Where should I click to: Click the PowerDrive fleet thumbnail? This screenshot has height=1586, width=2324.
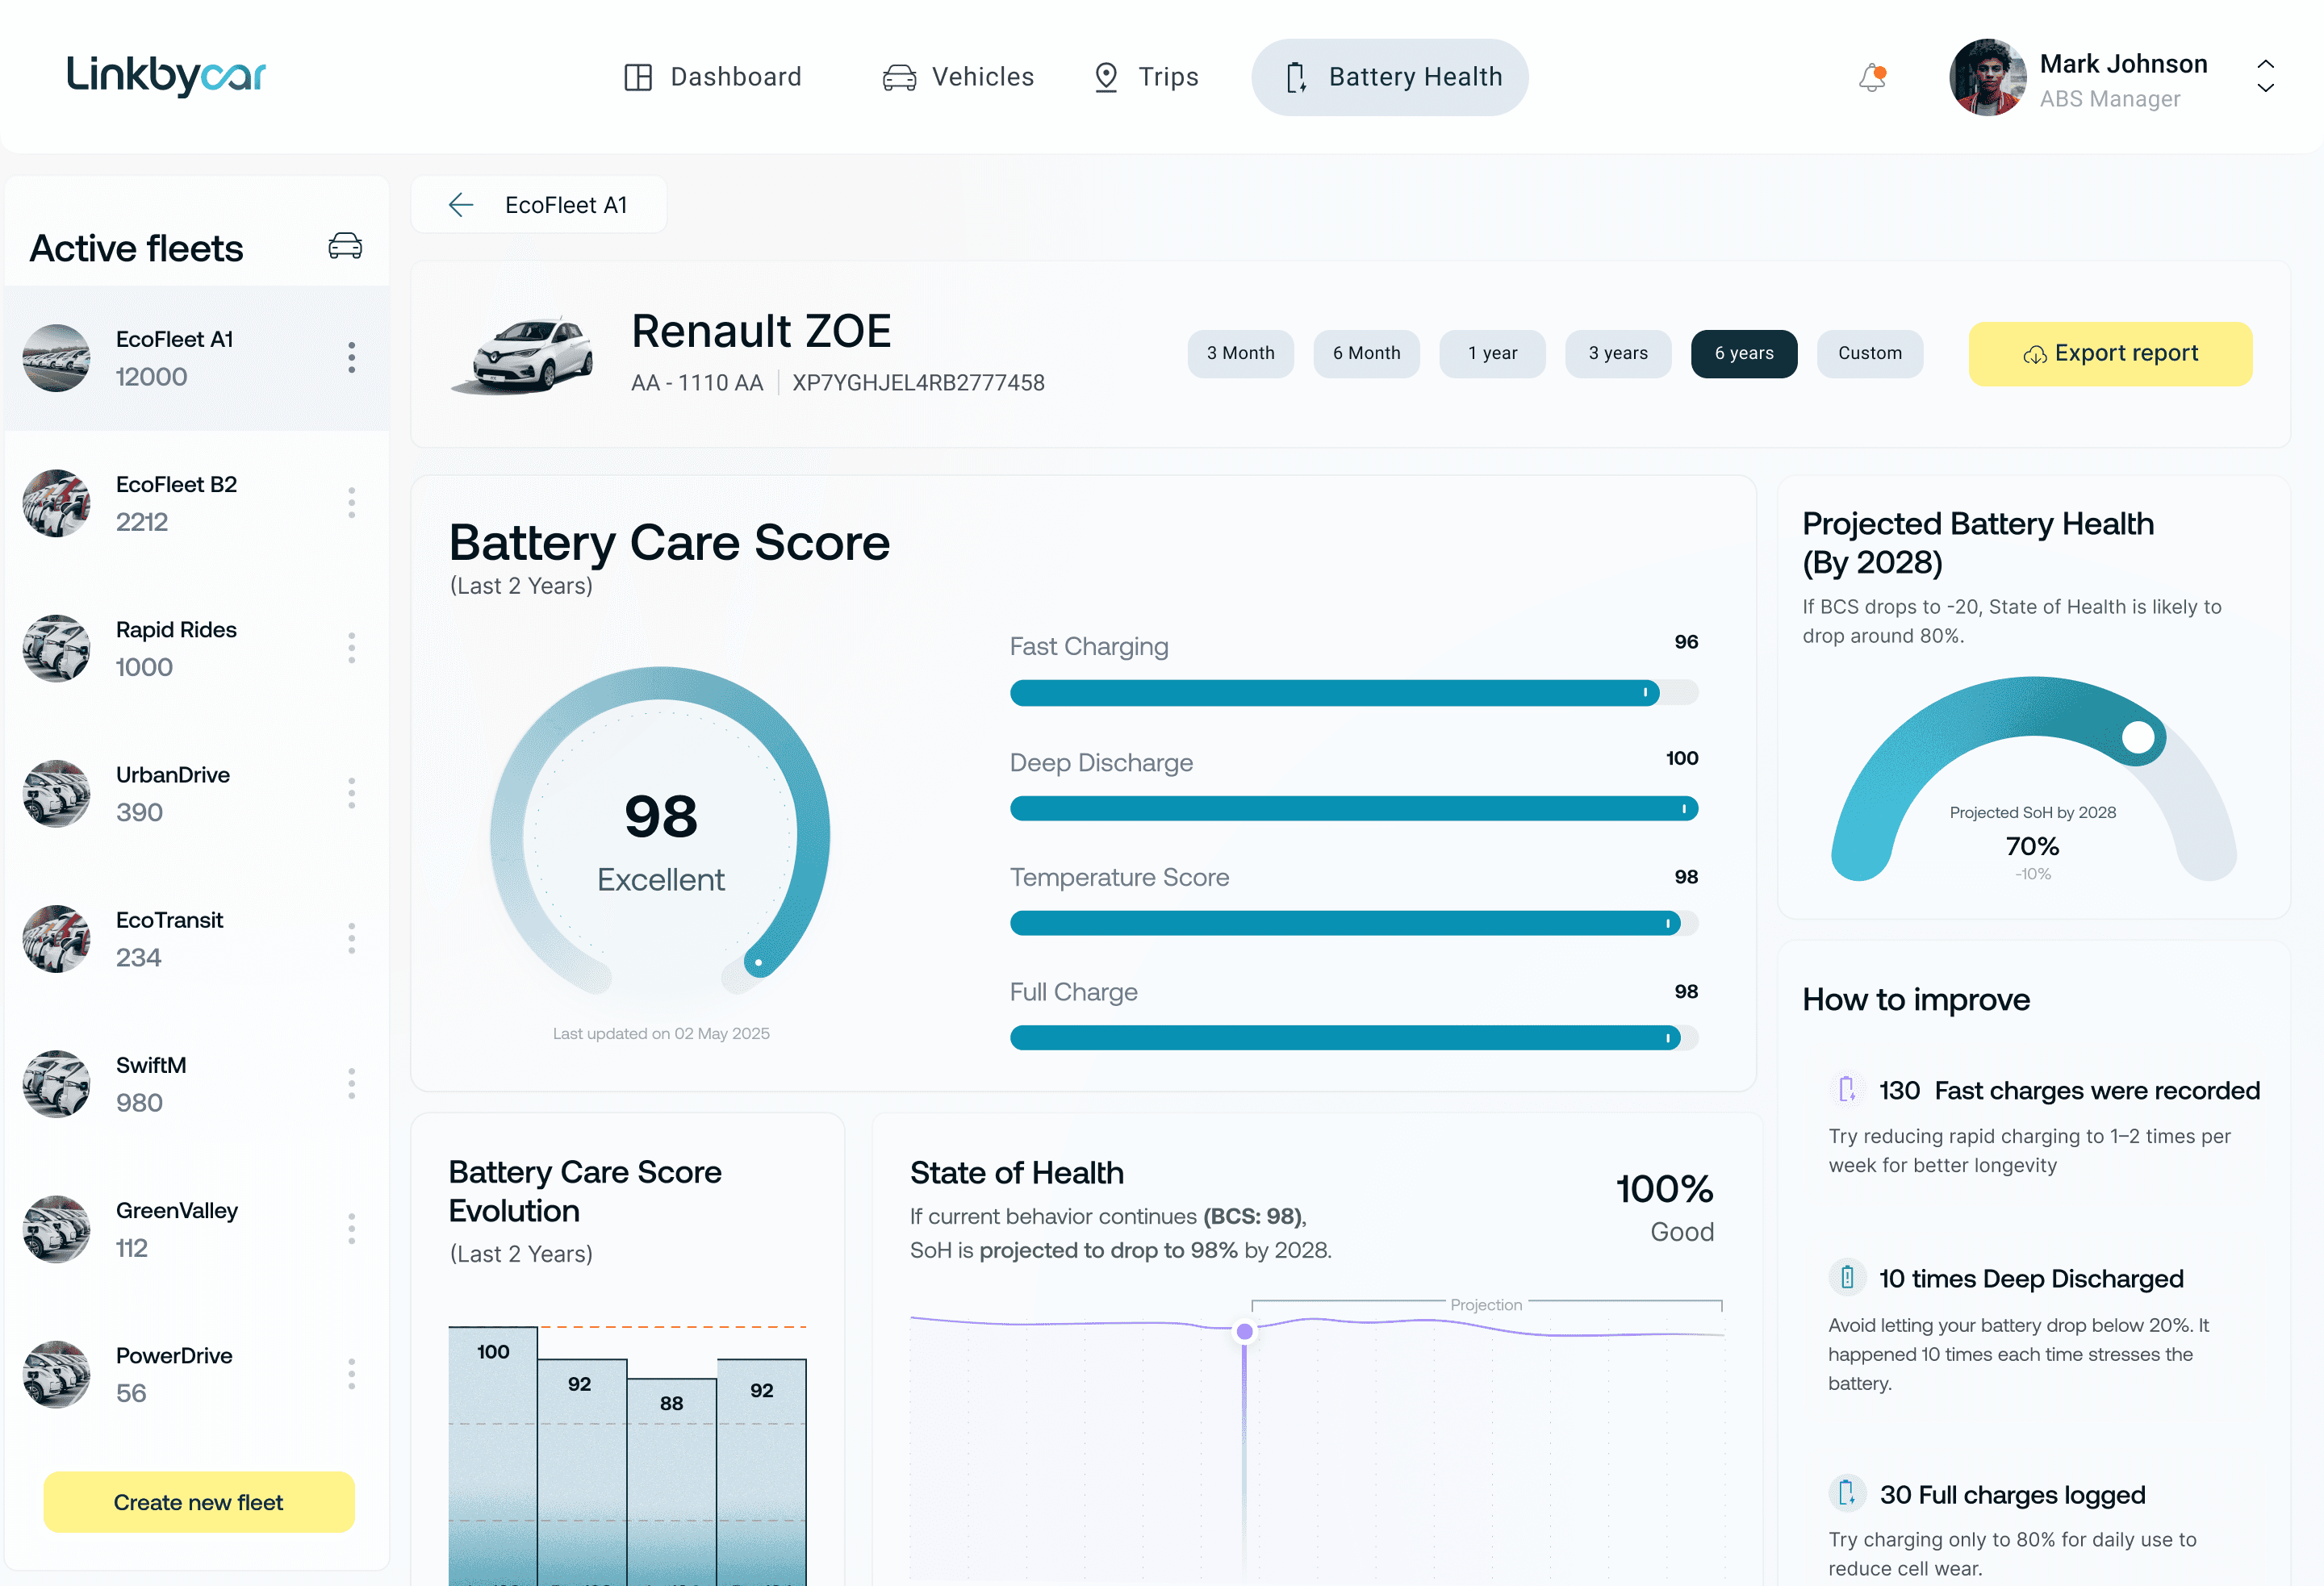[56, 1374]
